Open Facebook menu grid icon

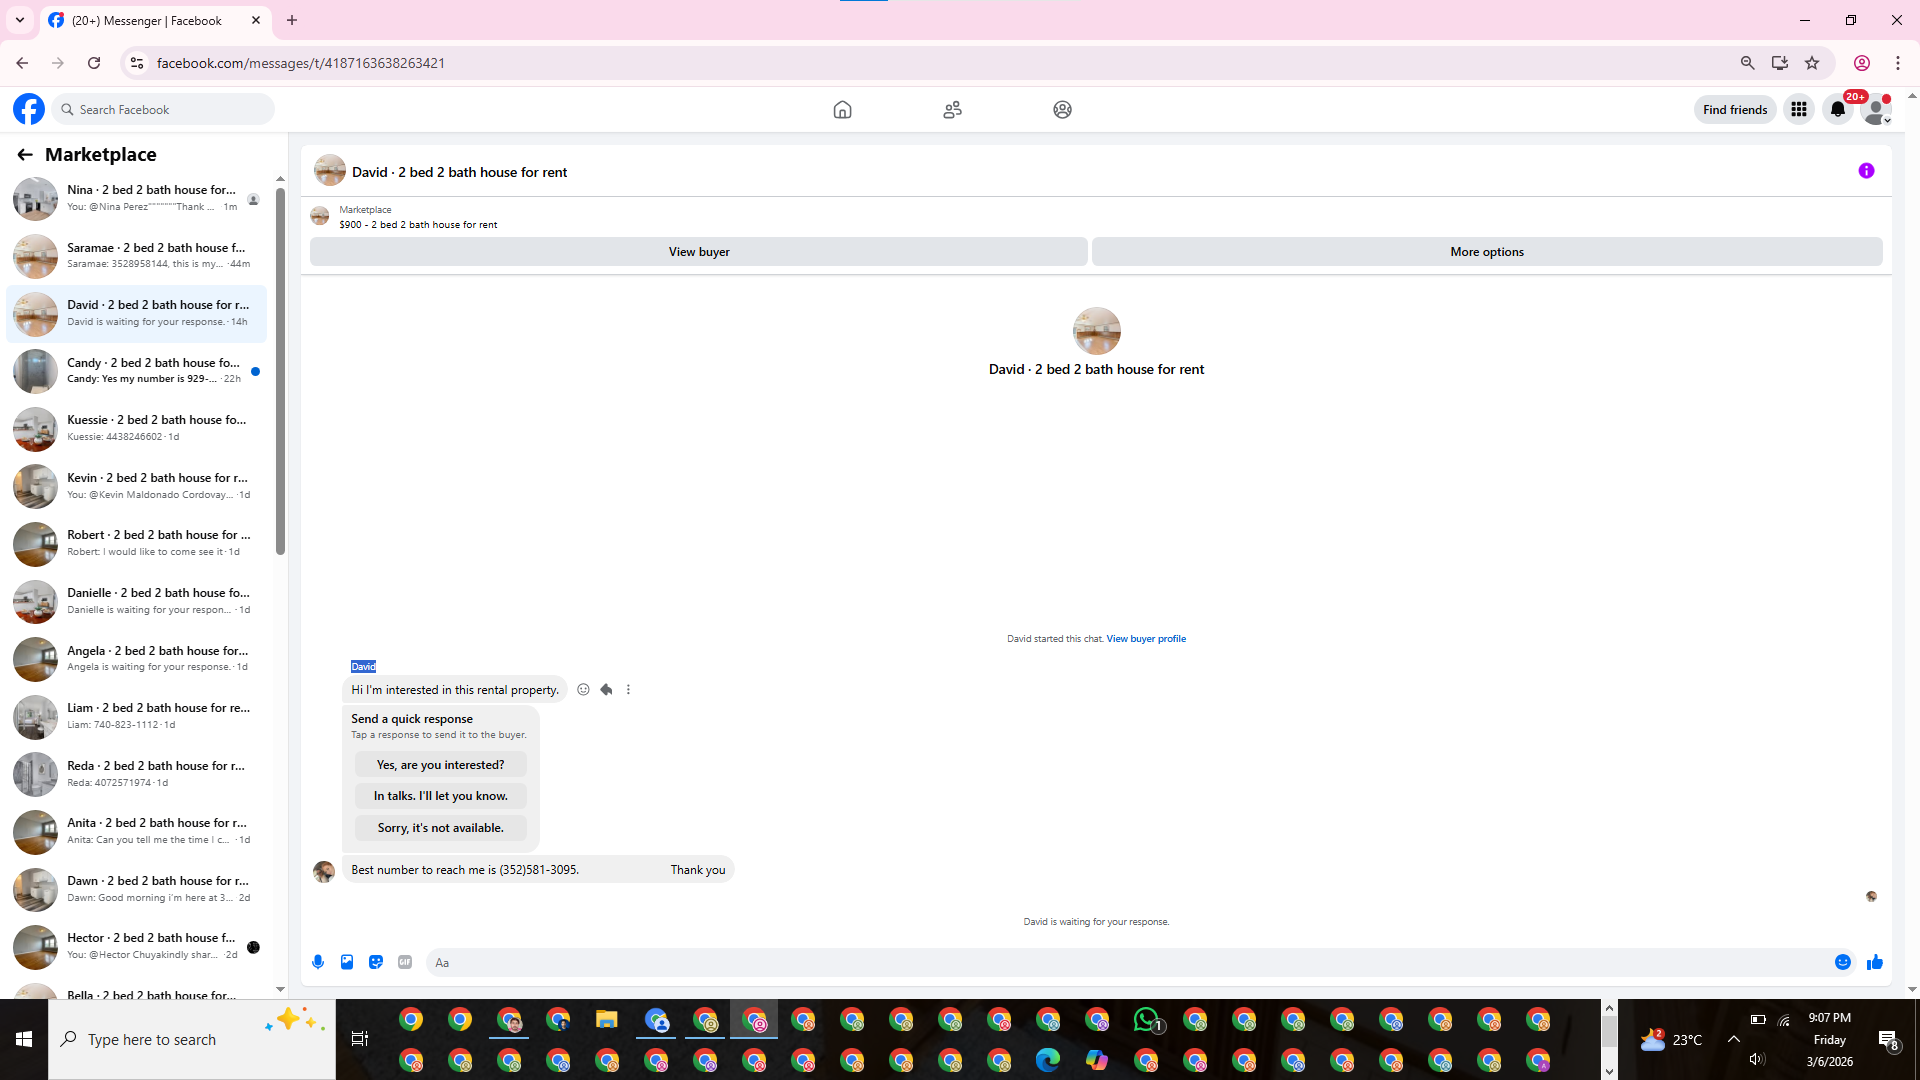click(x=1799, y=110)
